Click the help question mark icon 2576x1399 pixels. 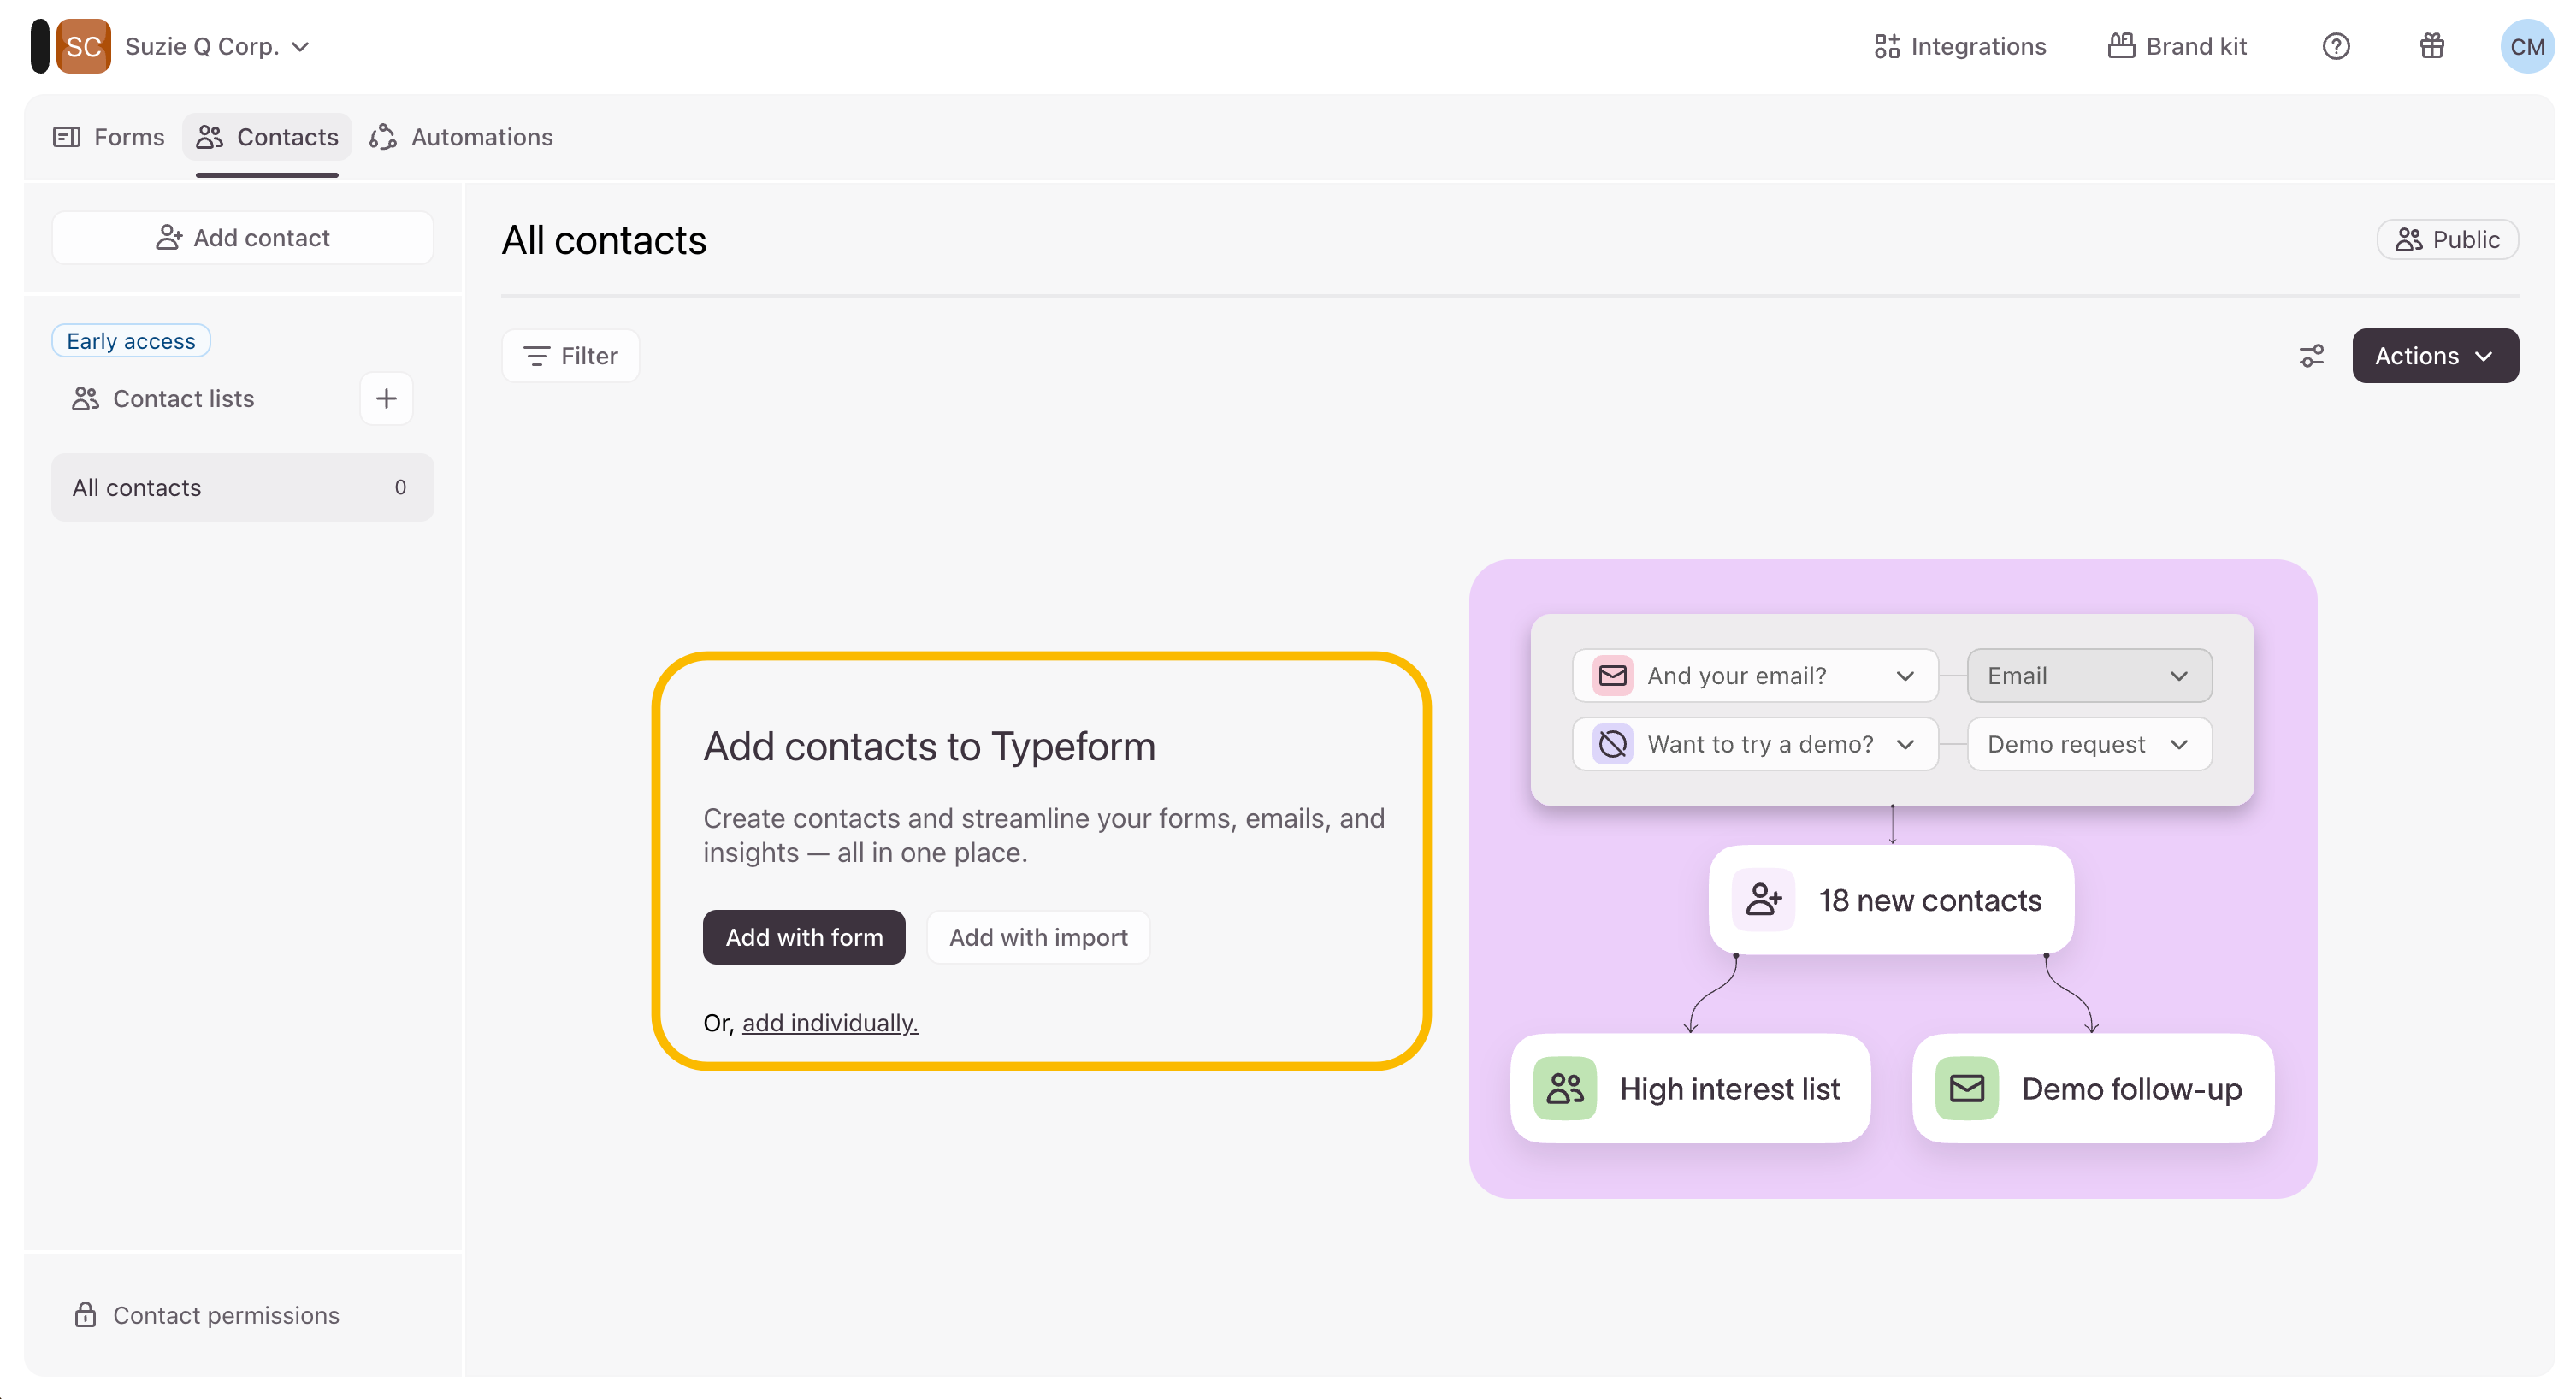2335,46
